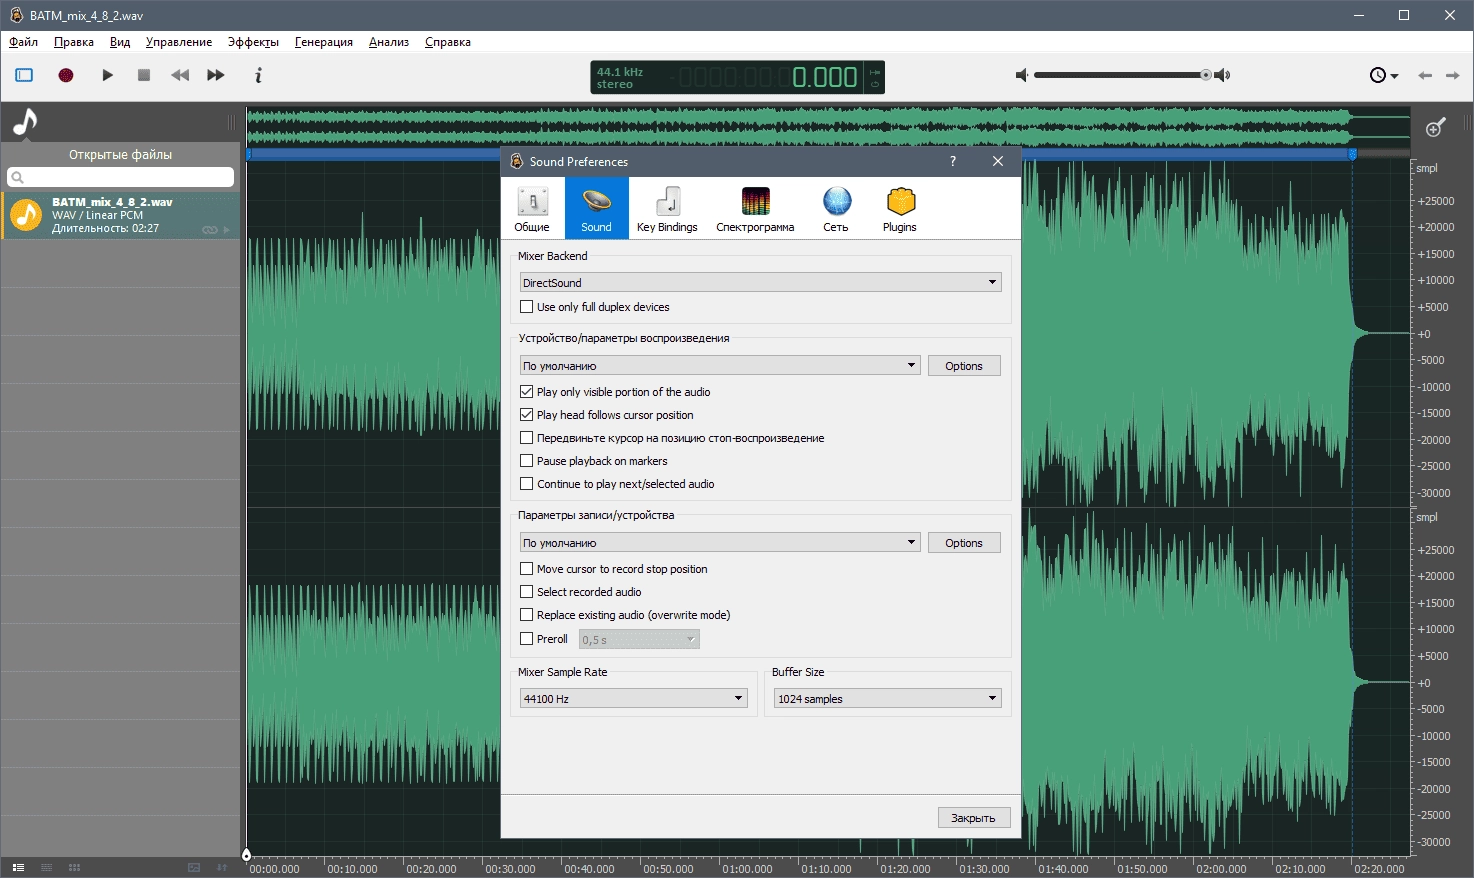The height and width of the screenshot is (878, 1474).
Task: Select grid view icon in sidebar footer
Action: pos(74,867)
